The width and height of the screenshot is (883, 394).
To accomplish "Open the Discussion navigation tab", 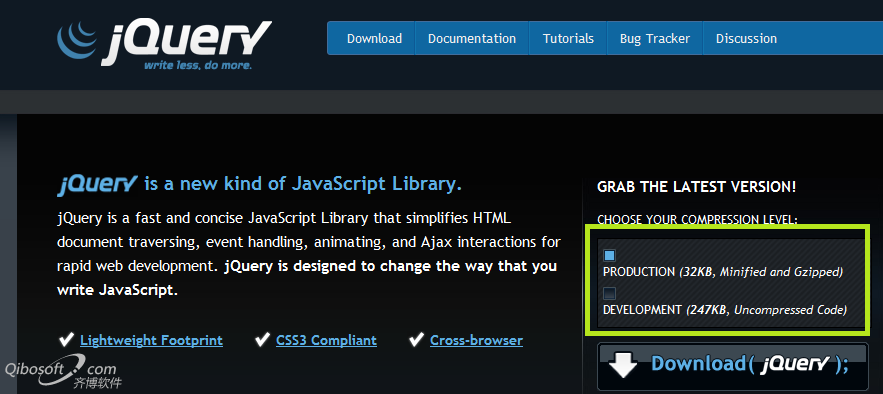I will [x=746, y=38].
